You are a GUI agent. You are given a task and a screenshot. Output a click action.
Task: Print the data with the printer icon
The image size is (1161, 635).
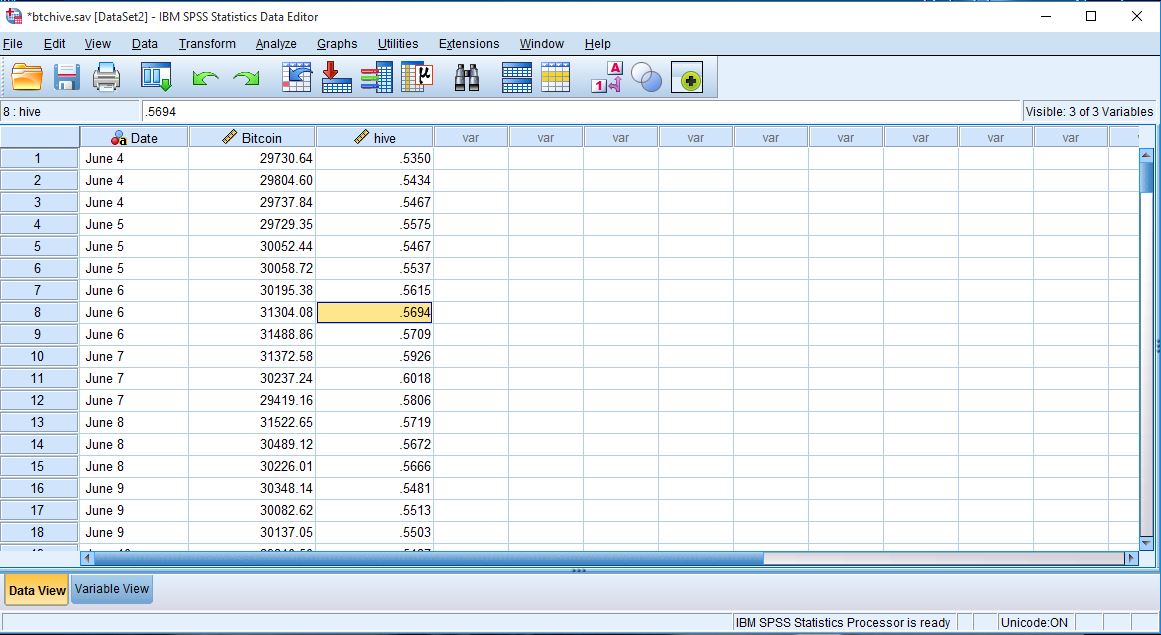pos(106,77)
